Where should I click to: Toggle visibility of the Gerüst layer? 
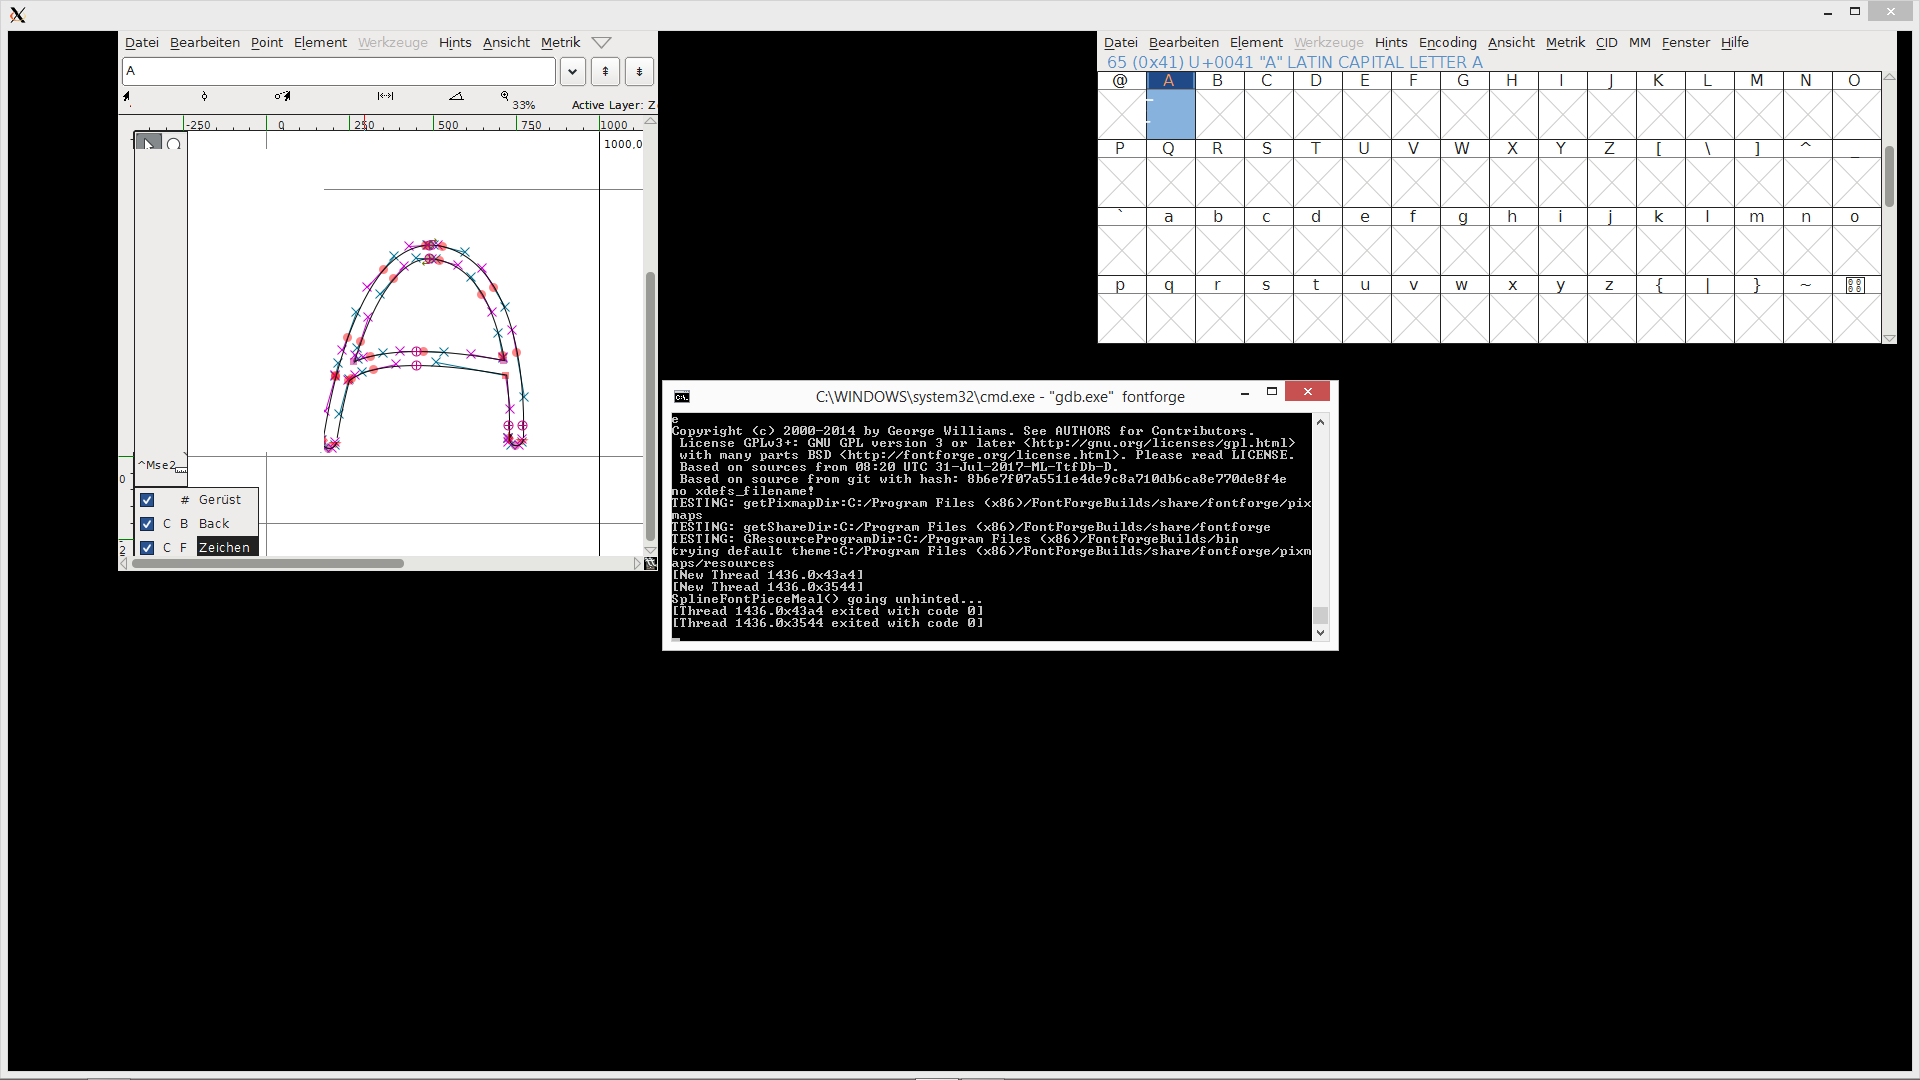click(147, 500)
